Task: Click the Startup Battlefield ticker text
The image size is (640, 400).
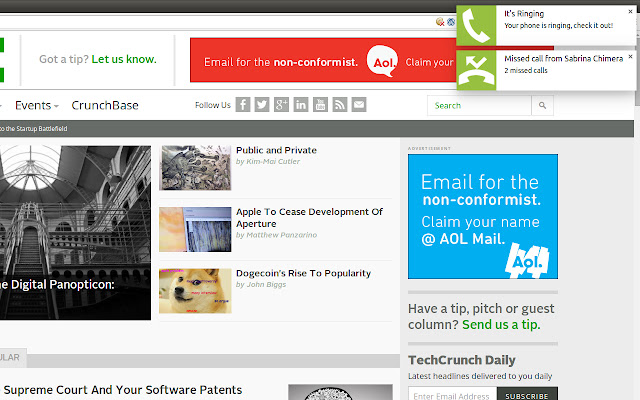Action: tap(33, 129)
